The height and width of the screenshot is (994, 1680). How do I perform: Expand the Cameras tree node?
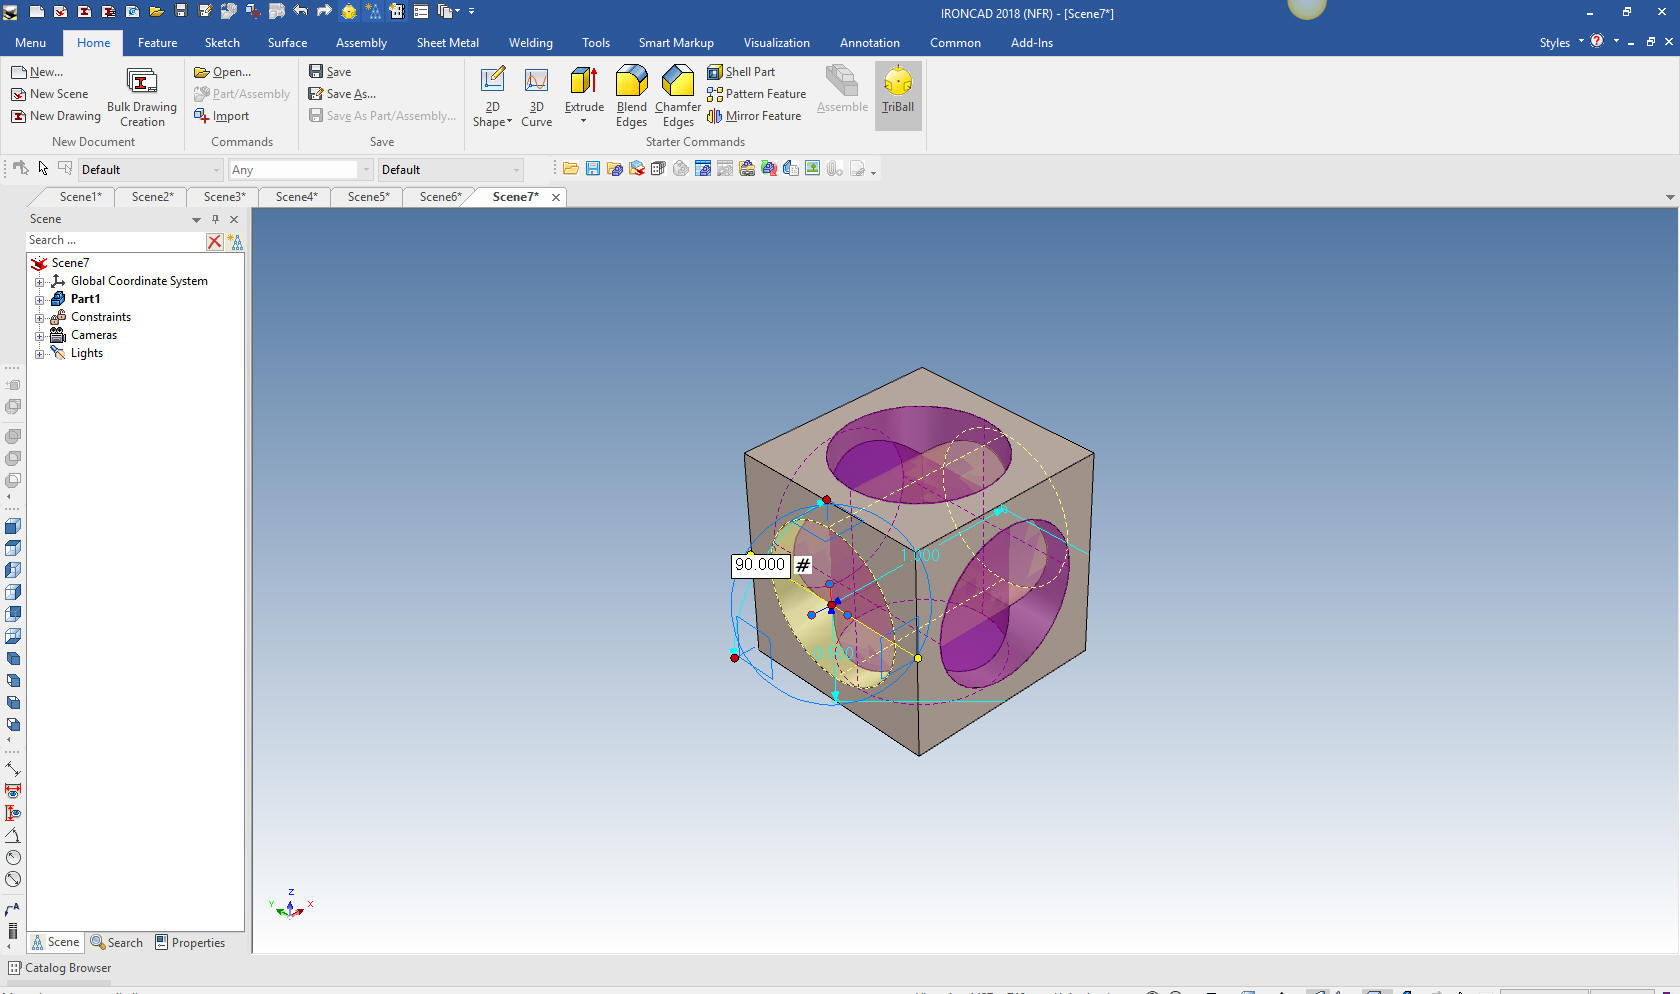click(40, 335)
